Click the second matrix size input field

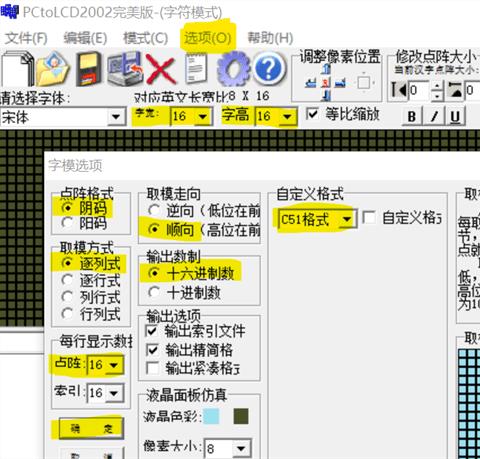pyautogui.click(x=473, y=90)
